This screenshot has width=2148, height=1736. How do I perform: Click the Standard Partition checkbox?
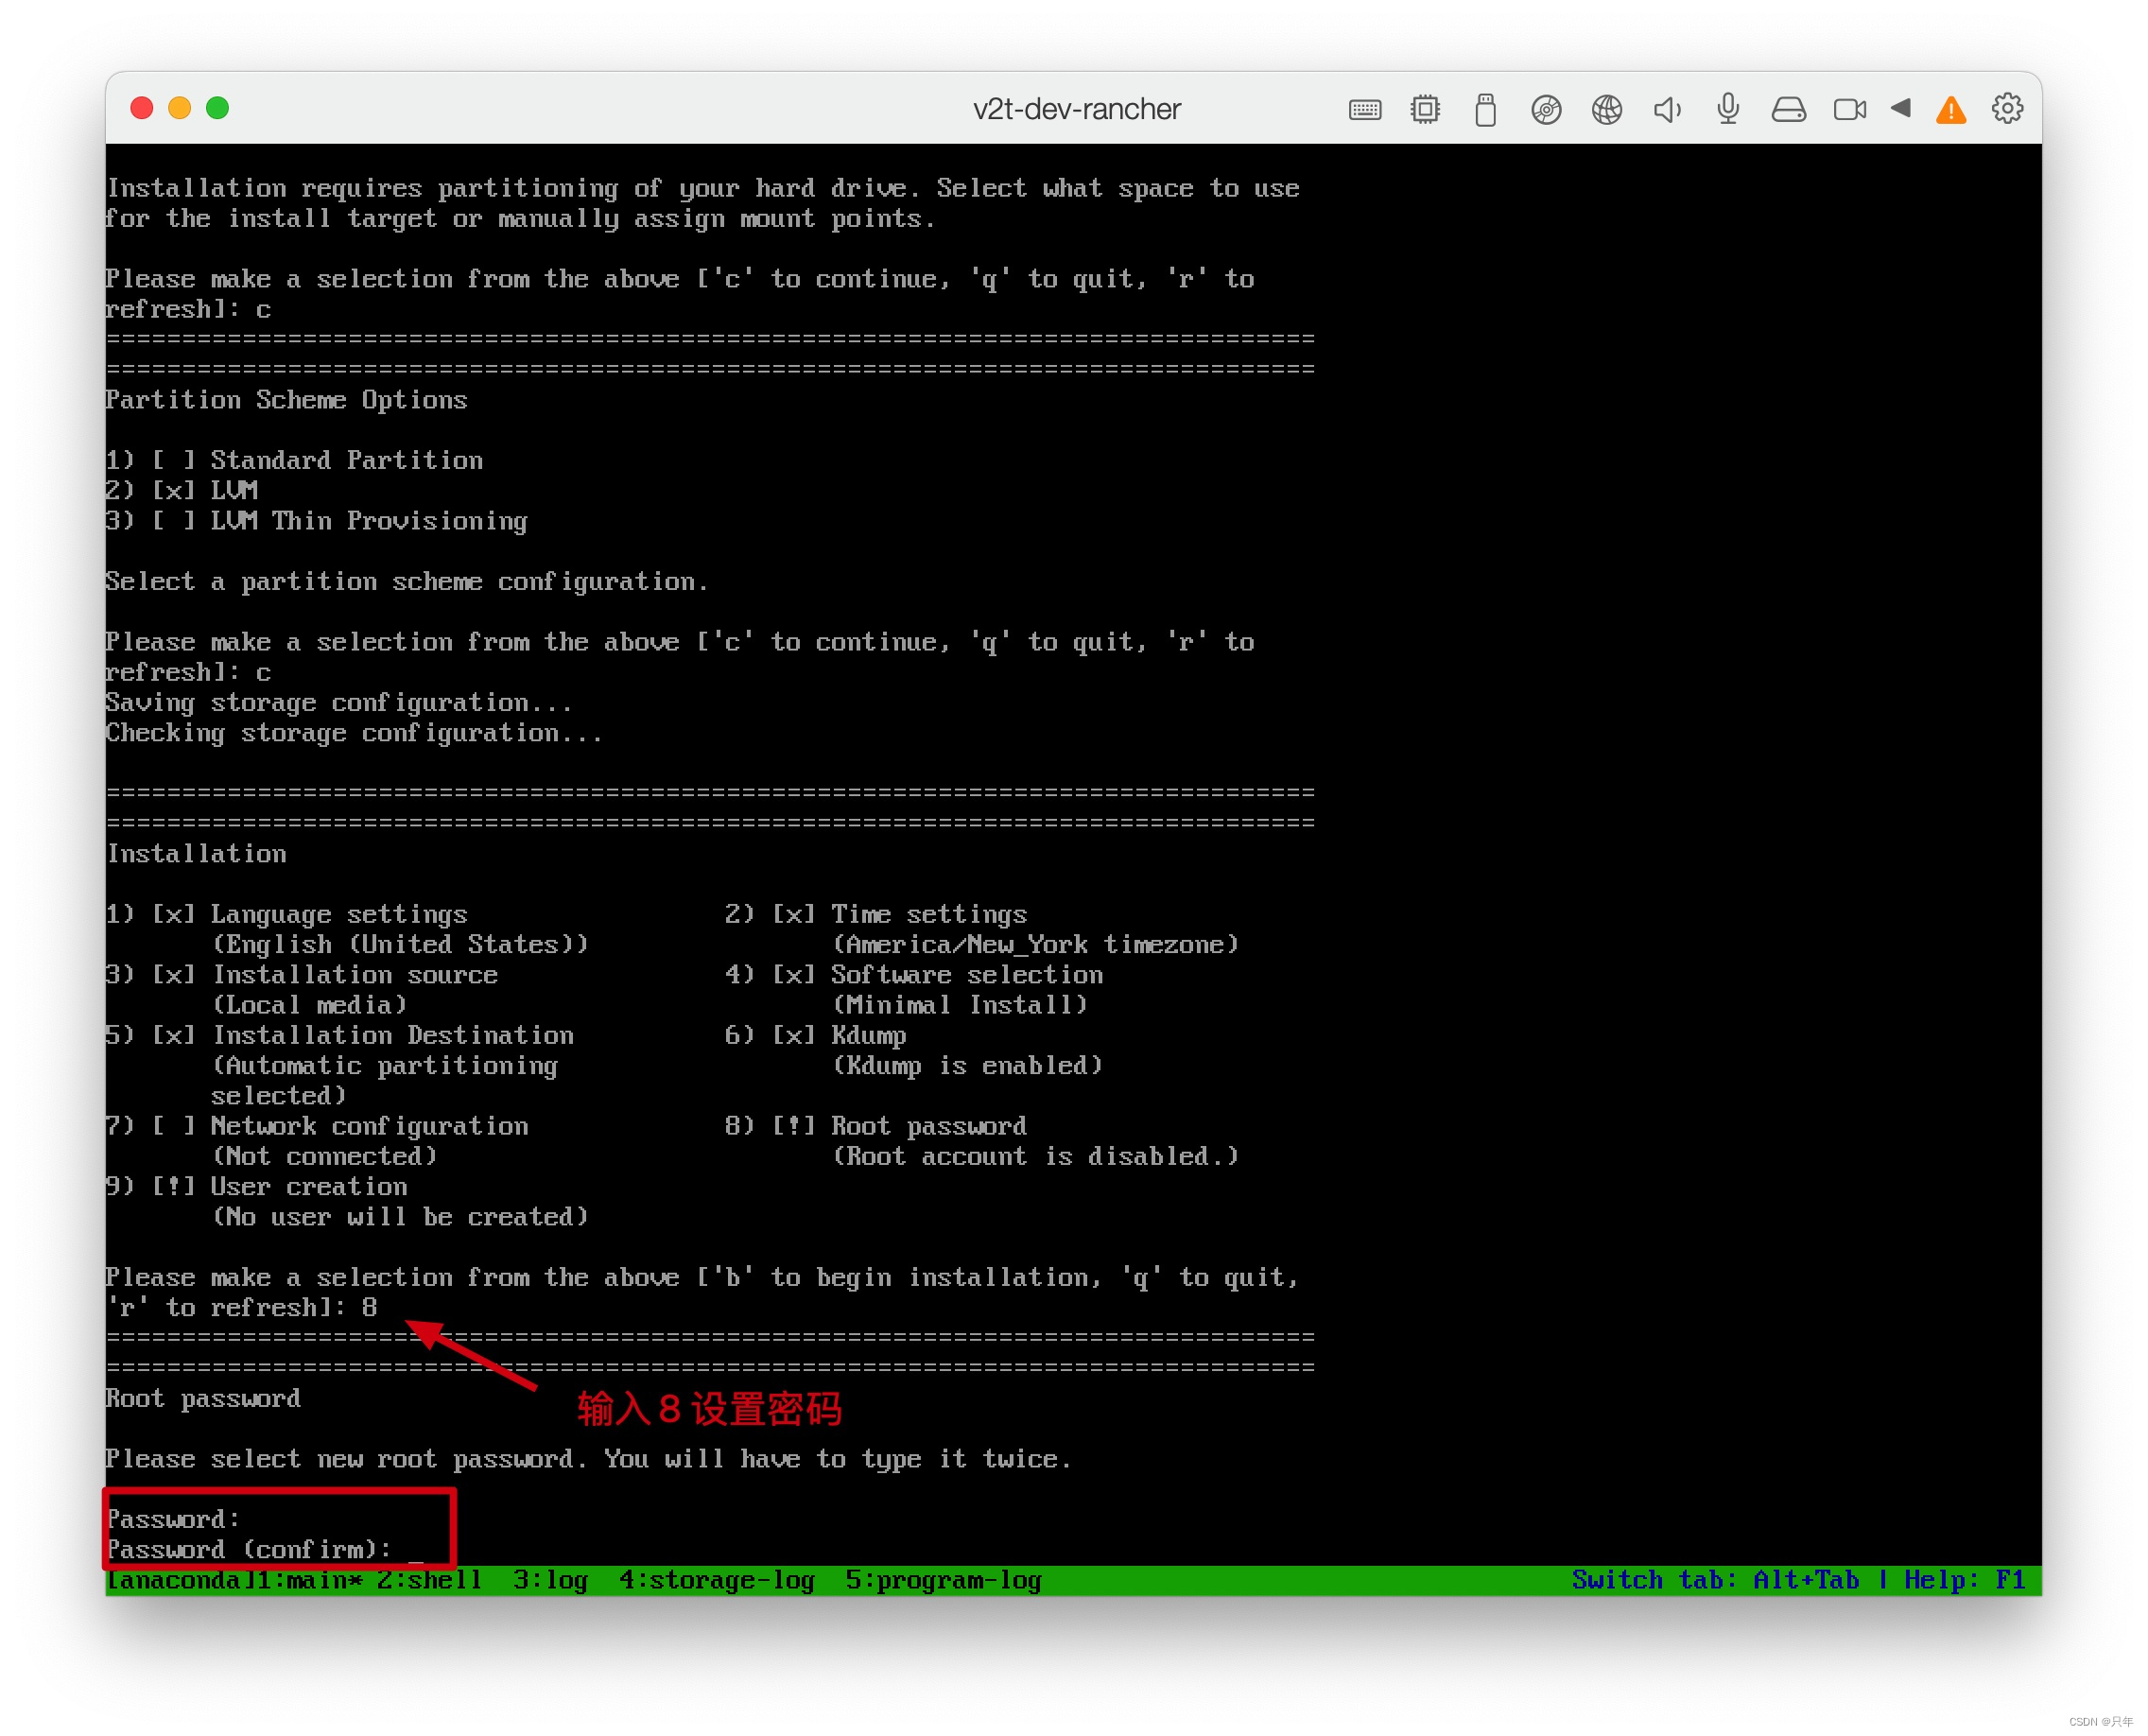173,460
